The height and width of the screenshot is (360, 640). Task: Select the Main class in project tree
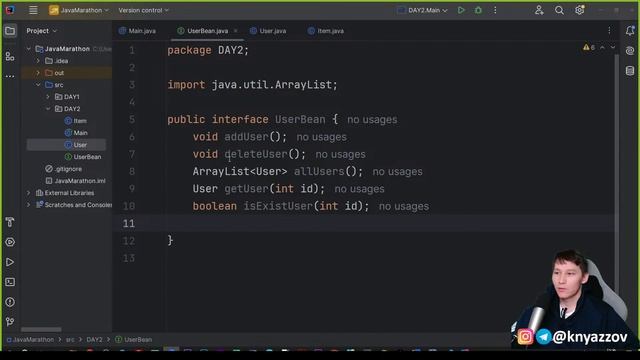point(76,133)
